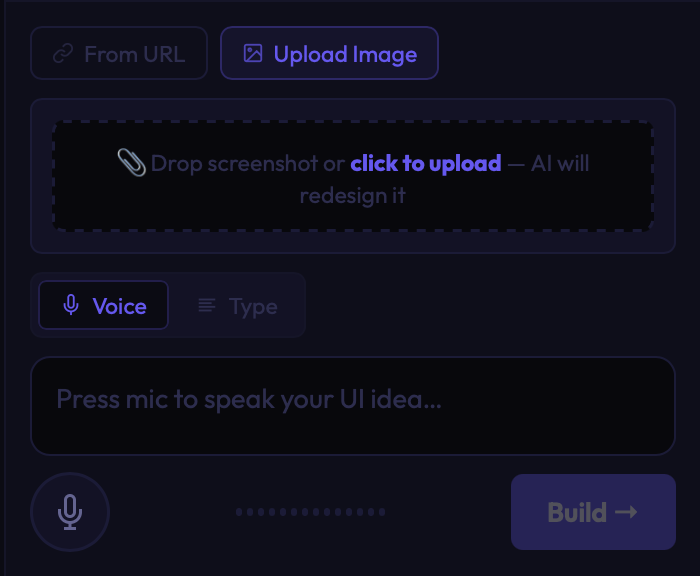Click the text lines icon beside Type
The height and width of the screenshot is (576, 700).
coord(207,306)
